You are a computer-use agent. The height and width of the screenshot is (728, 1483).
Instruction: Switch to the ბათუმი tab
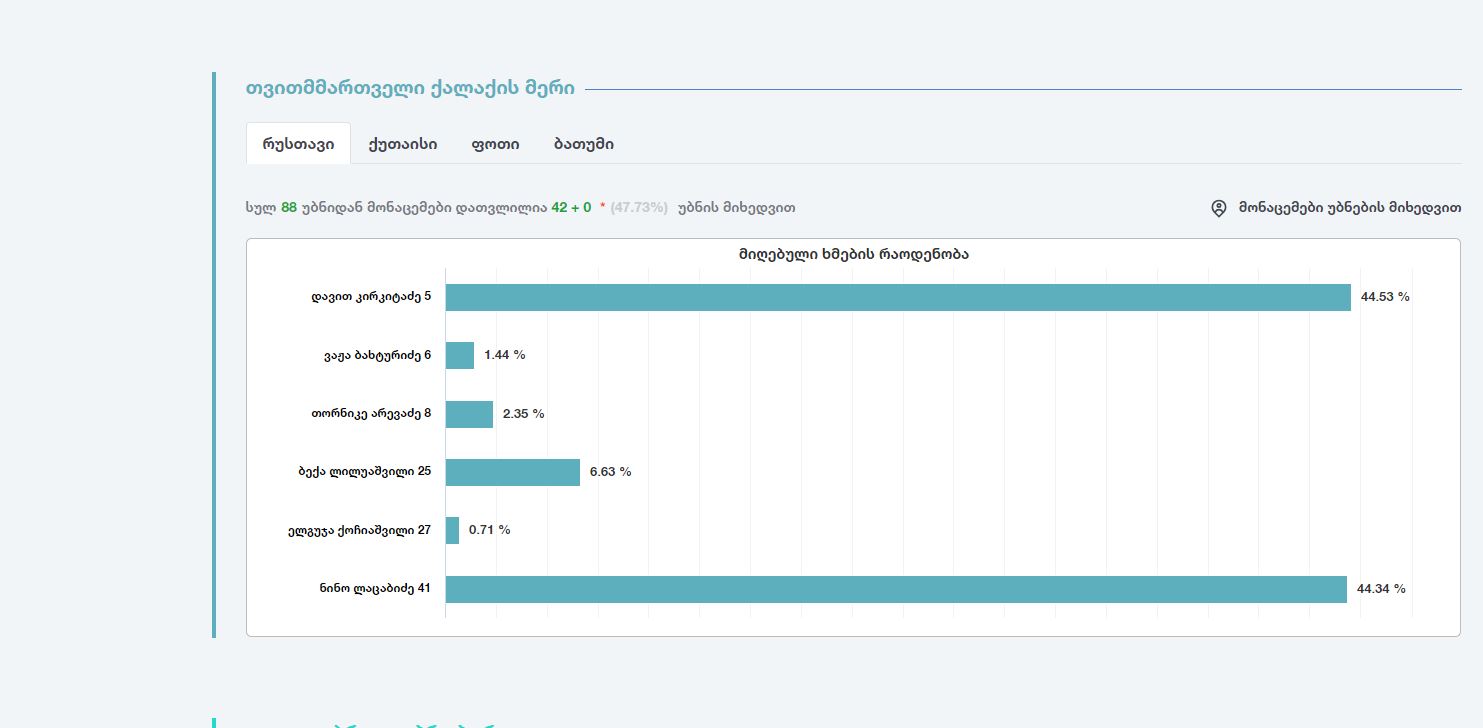(x=584, y=143)
